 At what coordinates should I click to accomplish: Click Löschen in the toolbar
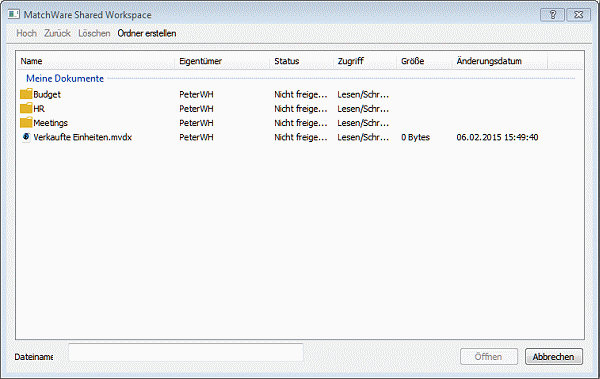94,33
